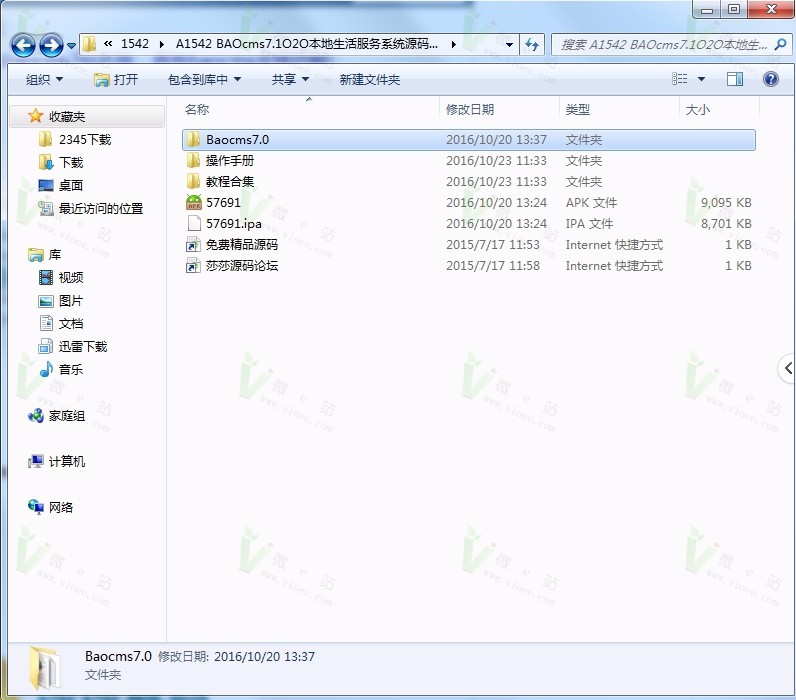Select the Baocms7.0 folder icon
The height and width of the screenshot is (700, 796).
click(x=193, y=140)
